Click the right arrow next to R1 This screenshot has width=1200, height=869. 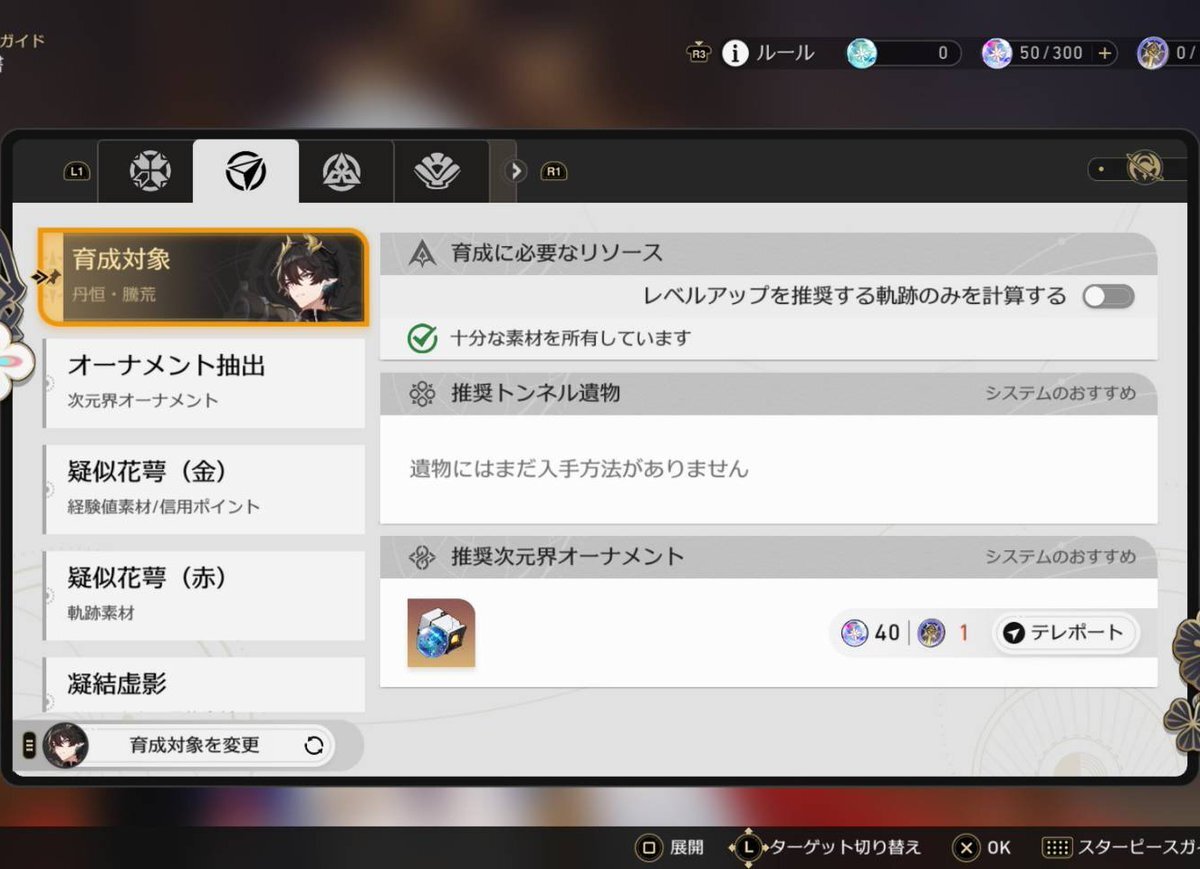(516, 171)
